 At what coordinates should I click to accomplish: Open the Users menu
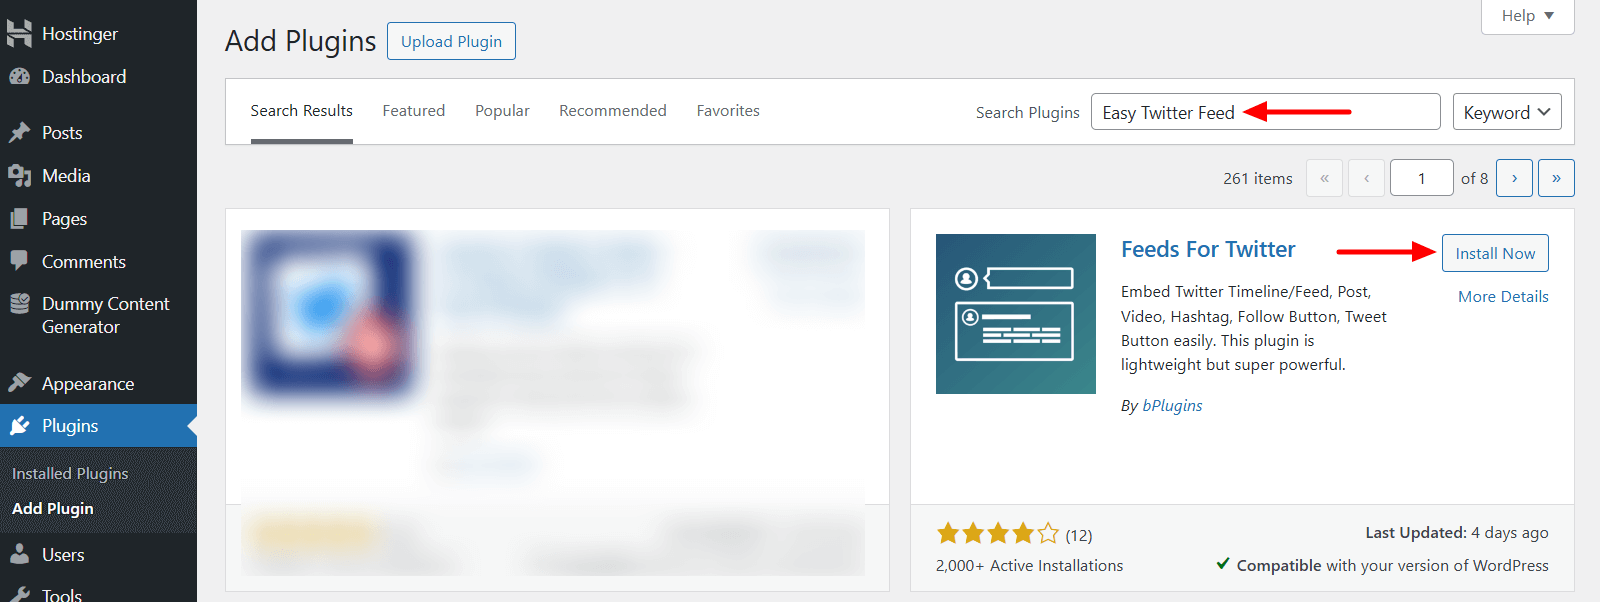98,555
